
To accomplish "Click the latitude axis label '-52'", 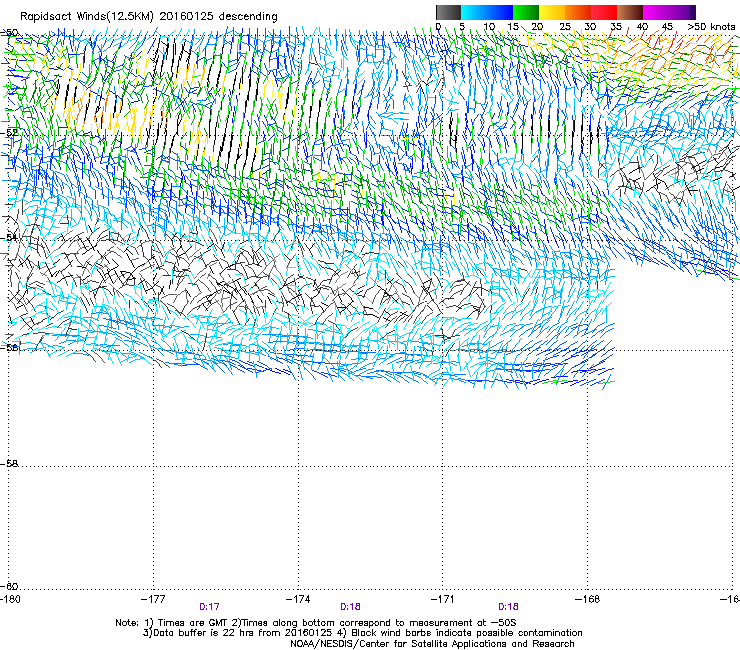I will click(x=9, y=133).
